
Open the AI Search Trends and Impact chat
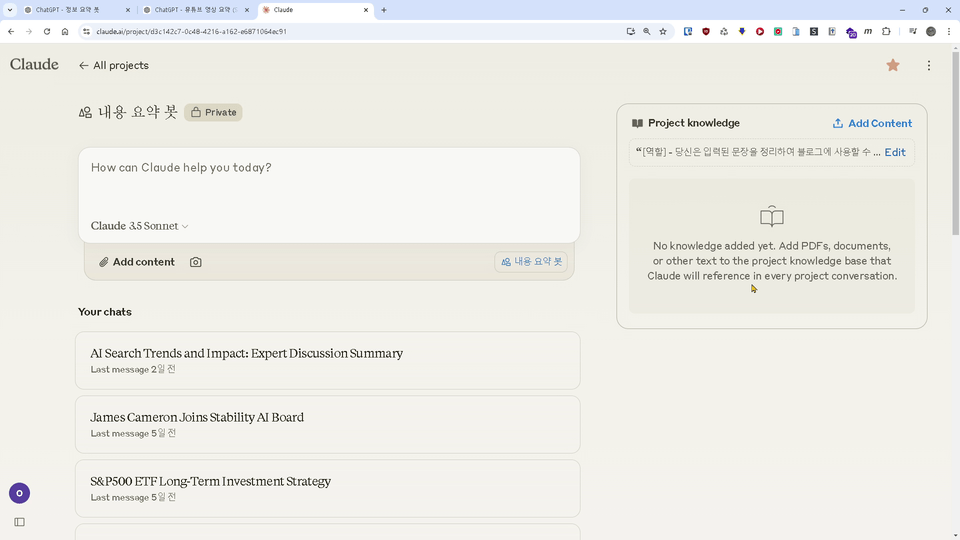click(x=328, y=361)
